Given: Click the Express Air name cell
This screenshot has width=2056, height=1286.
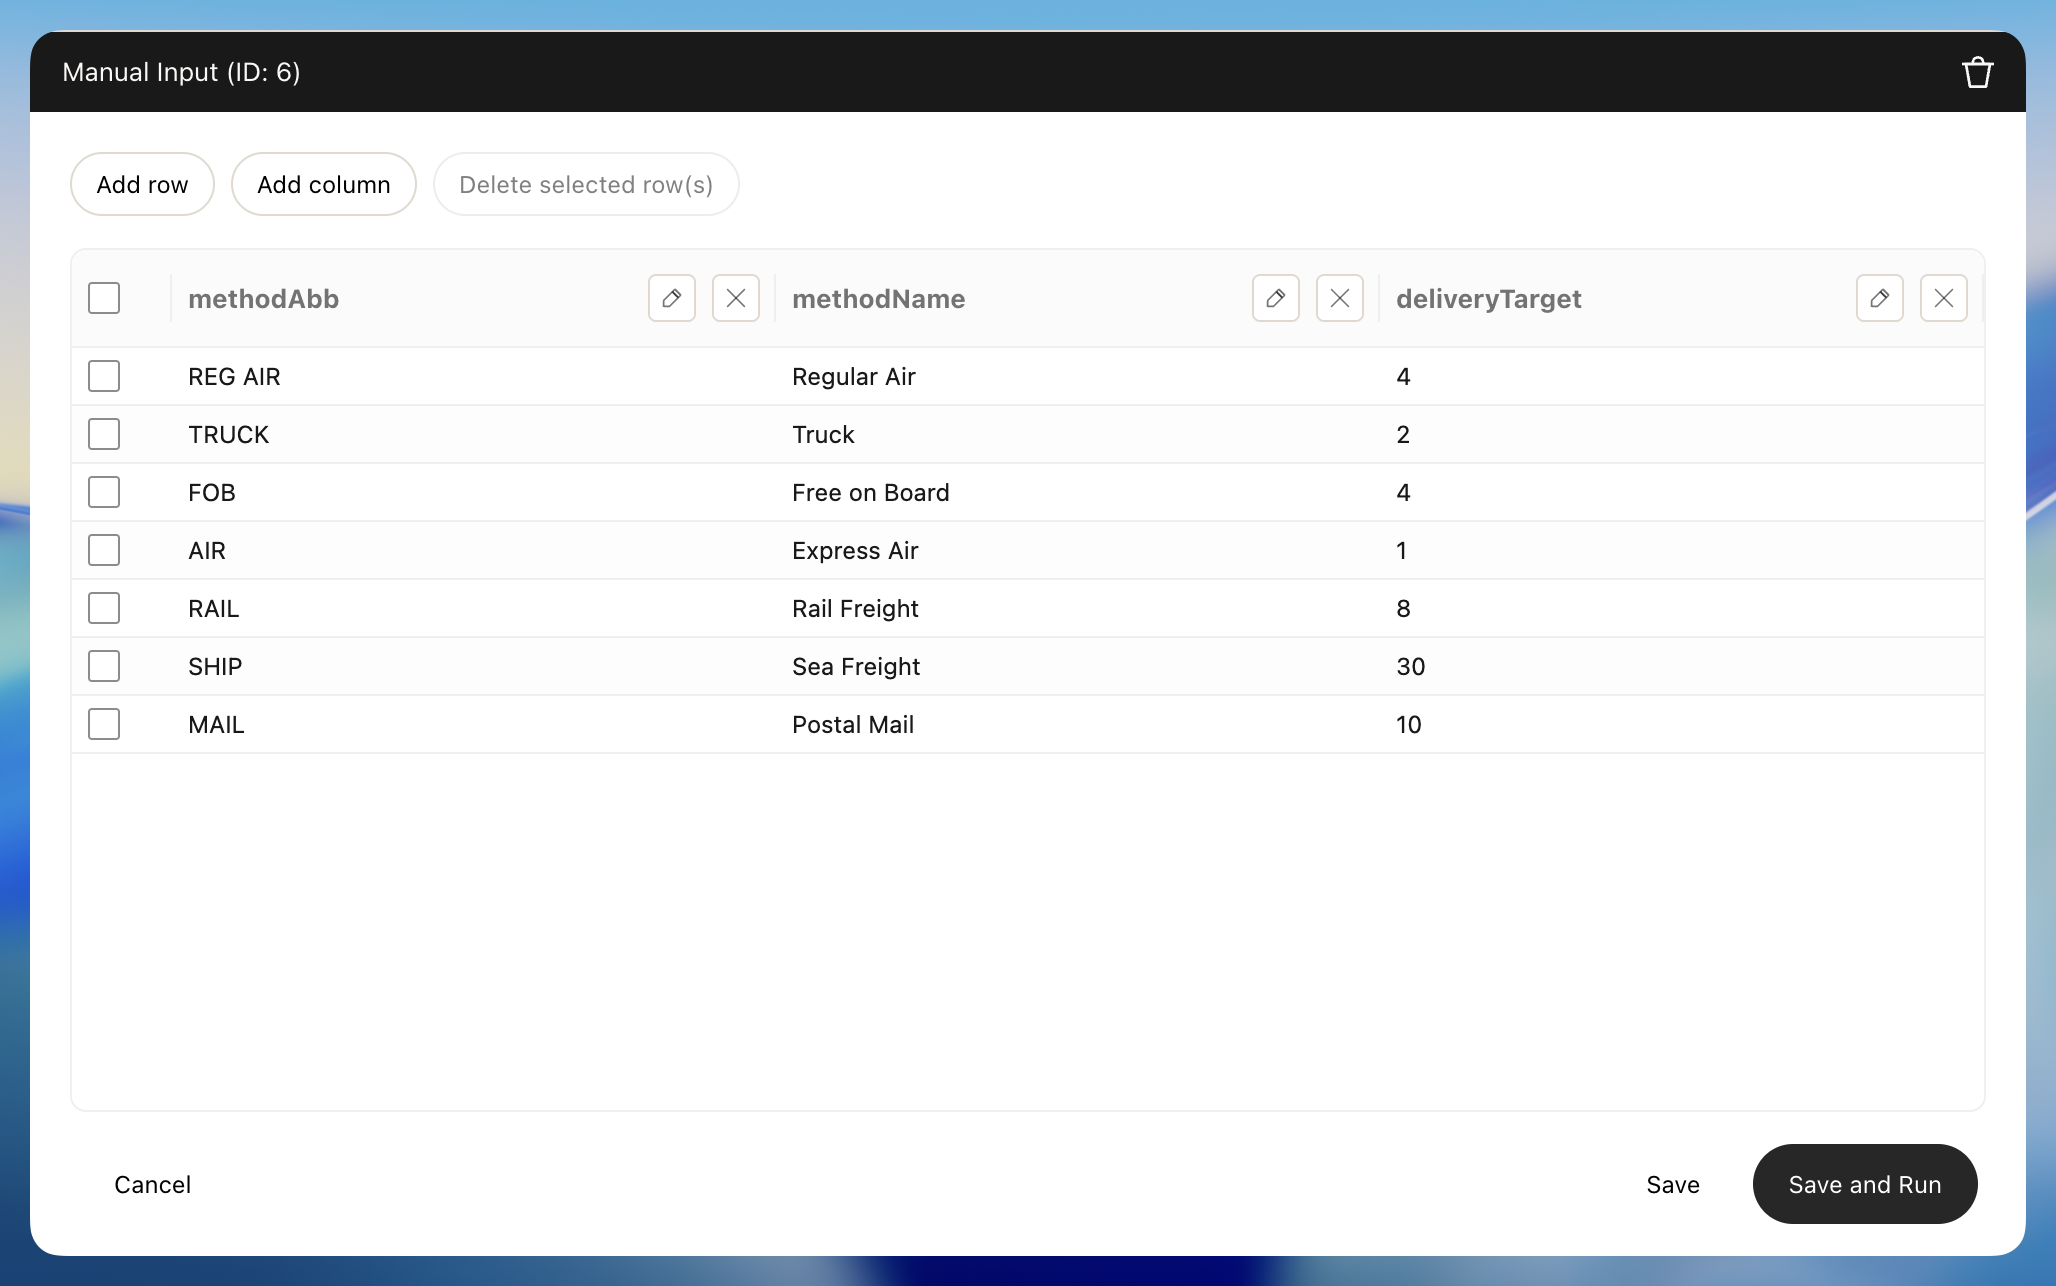Looking at the screenshot, I should tap(855, 551).
